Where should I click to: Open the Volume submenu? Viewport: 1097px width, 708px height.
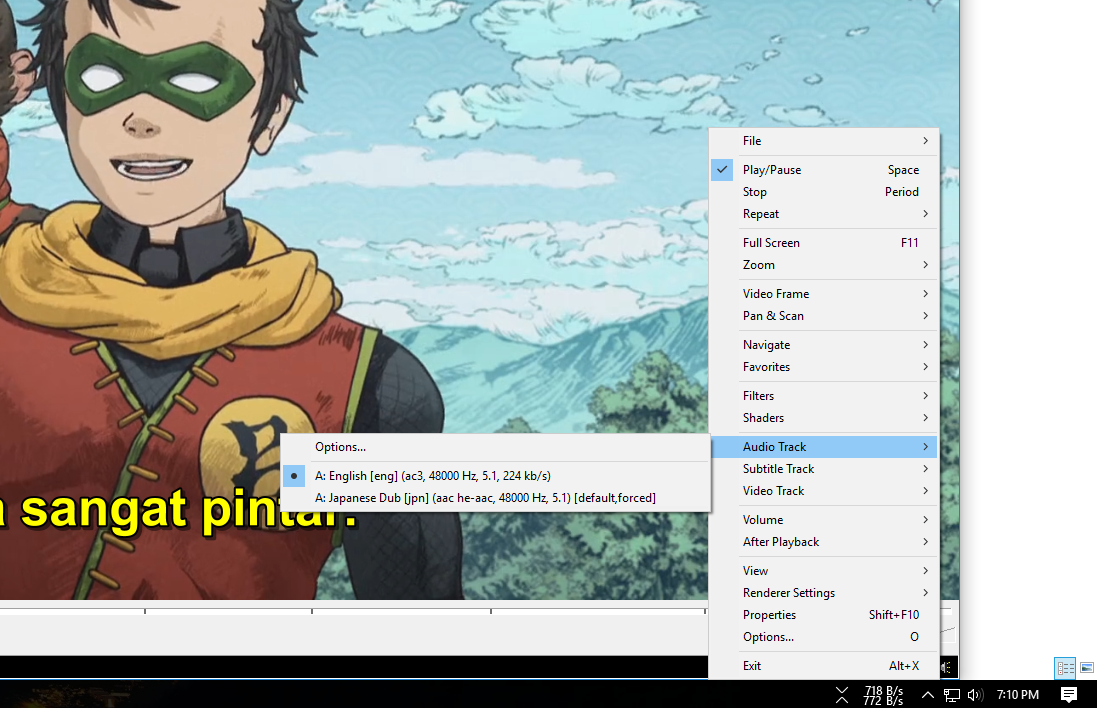point(824,520)
